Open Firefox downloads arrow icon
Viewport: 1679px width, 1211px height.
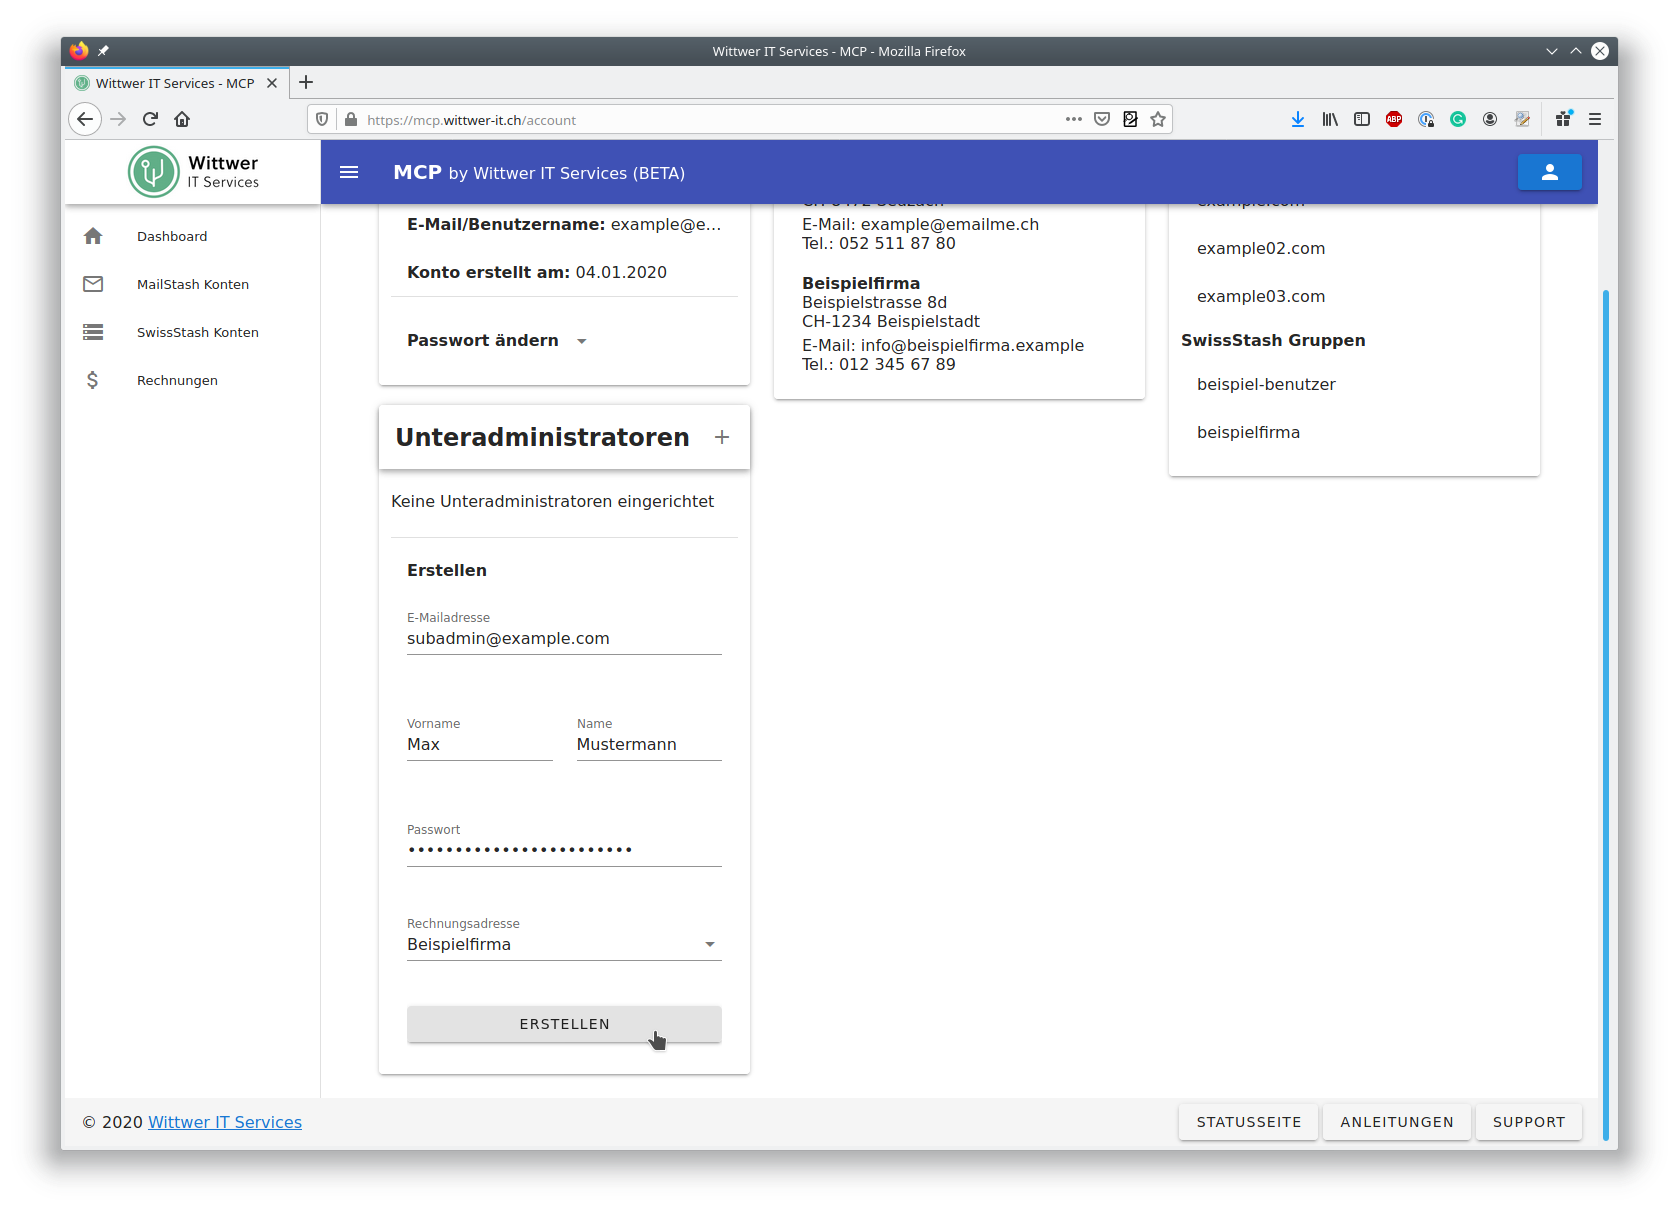point(1297,119)
